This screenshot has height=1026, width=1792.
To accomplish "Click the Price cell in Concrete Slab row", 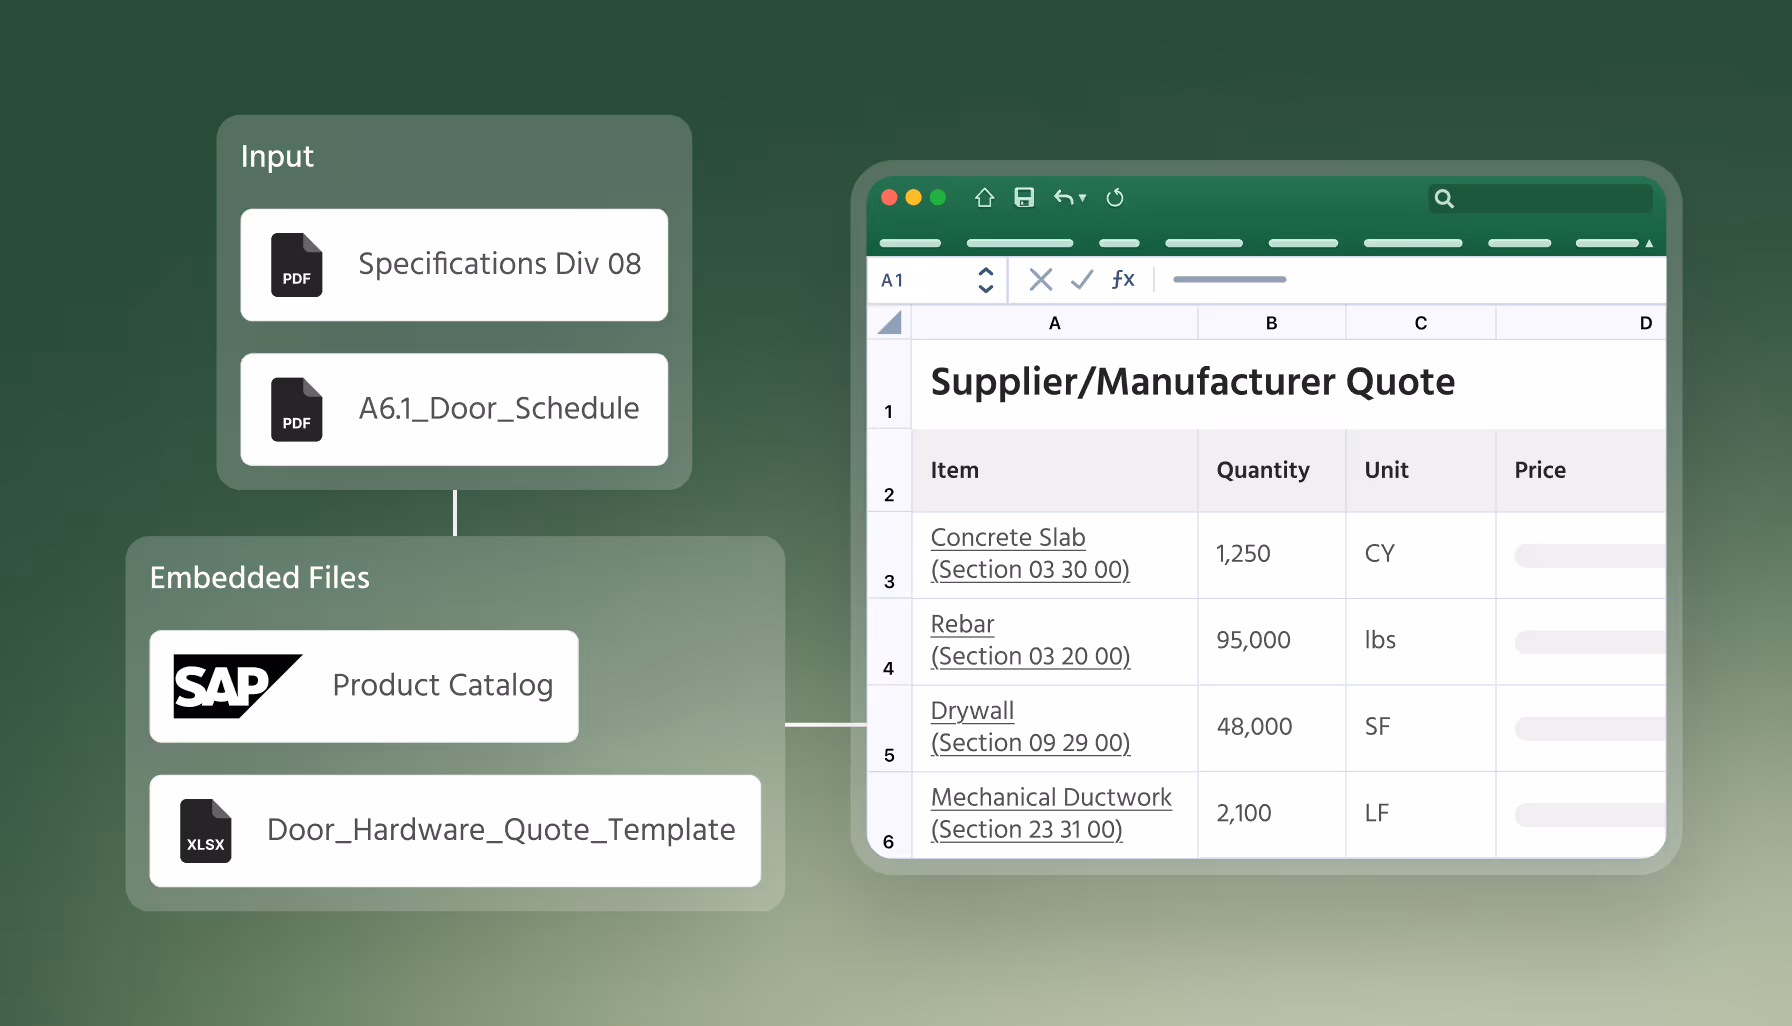I will 1581,556.
